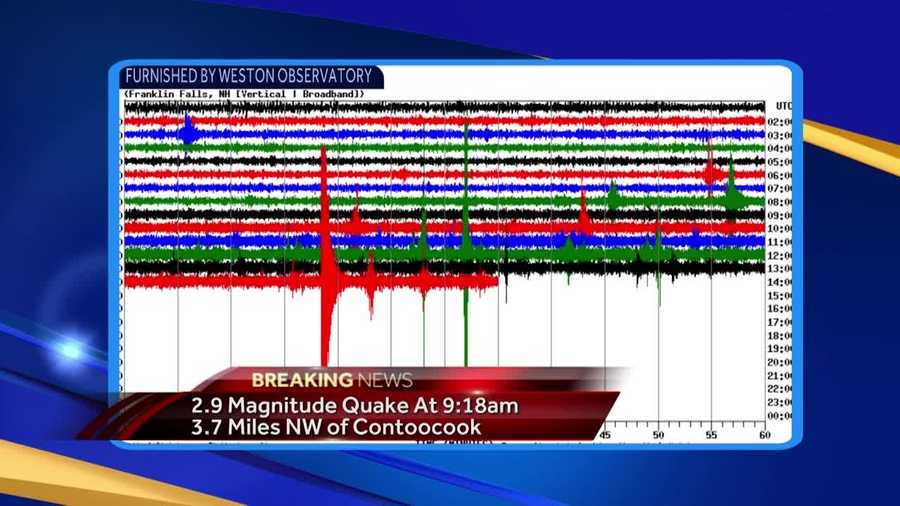
Task: Click the UTC axis heading
Action: [x=783, y=105]
